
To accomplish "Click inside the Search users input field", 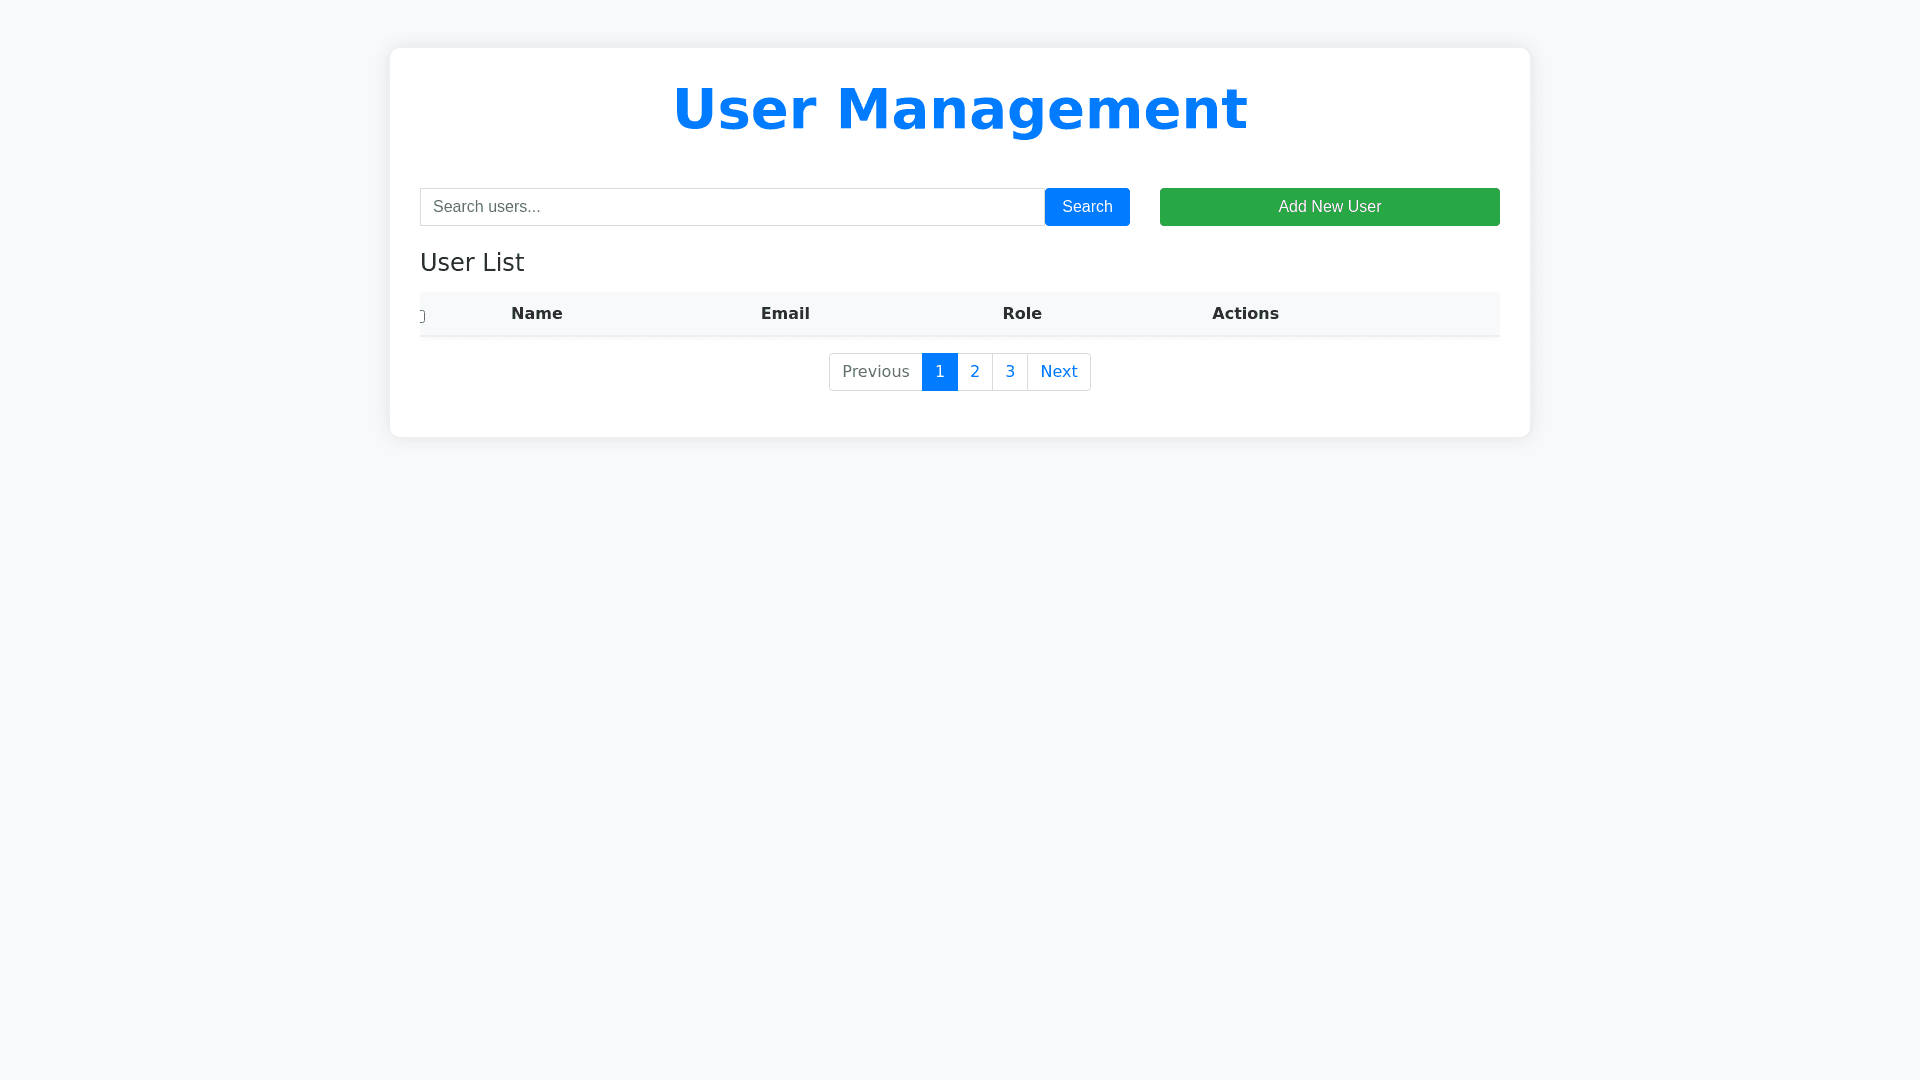I will point(732,207).
